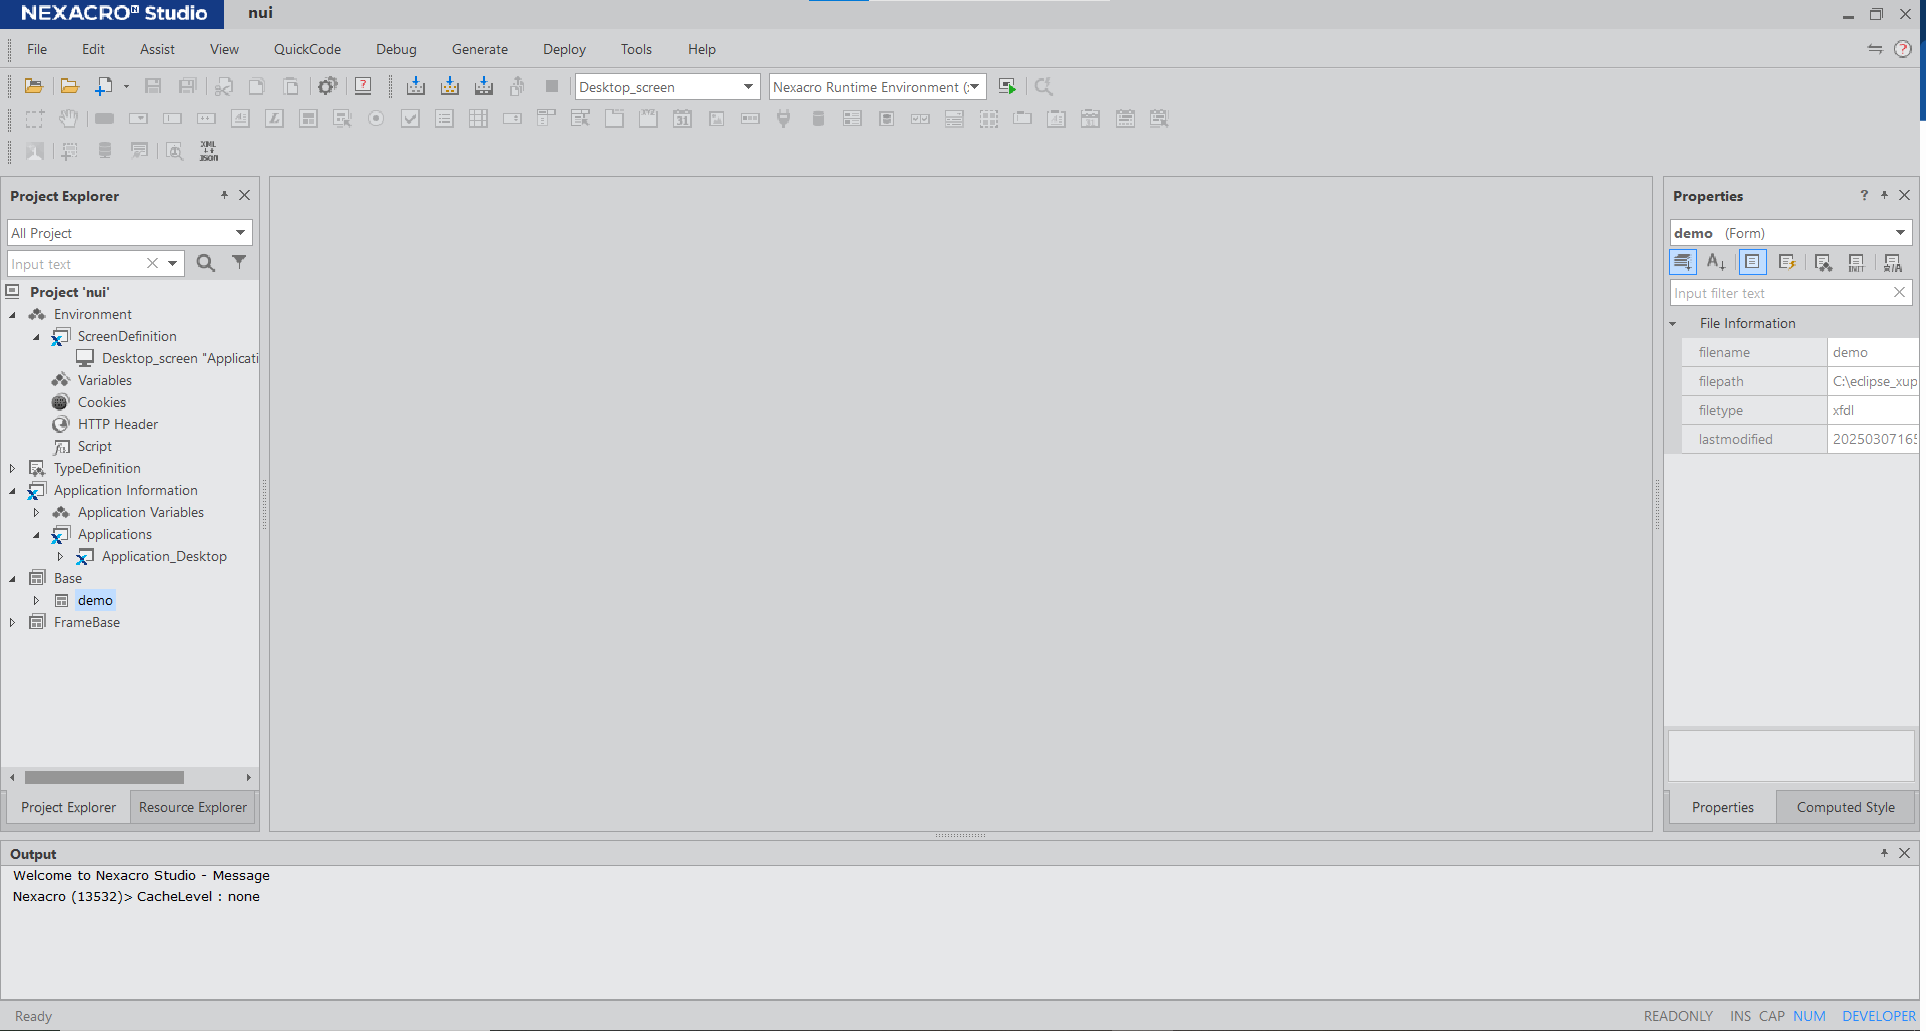The width and height of the screenshot is (1926, 1031).
Task: Click the Options gear icon in toolbar
Action: coord(327,87)
